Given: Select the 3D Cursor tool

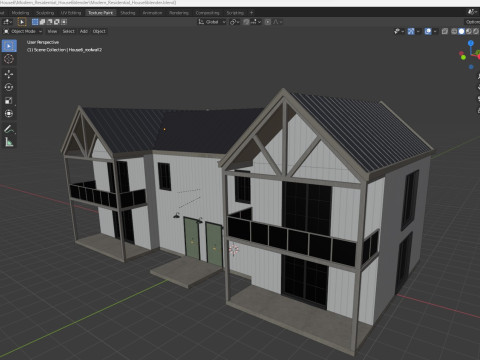Looking at the screenshot, I should 9,59.
